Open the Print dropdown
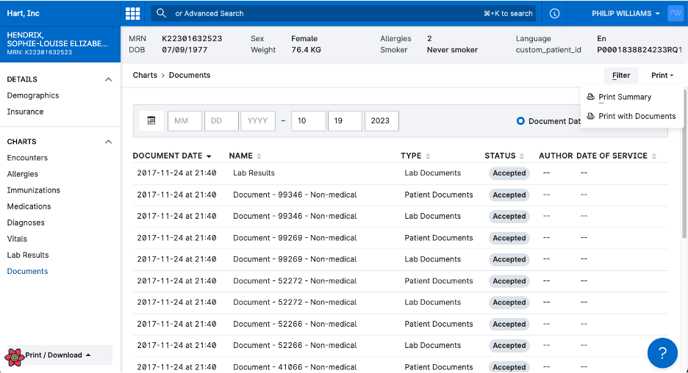Viewport: 688px width, 373px height. pyautogui.click(x=662, y=75)
